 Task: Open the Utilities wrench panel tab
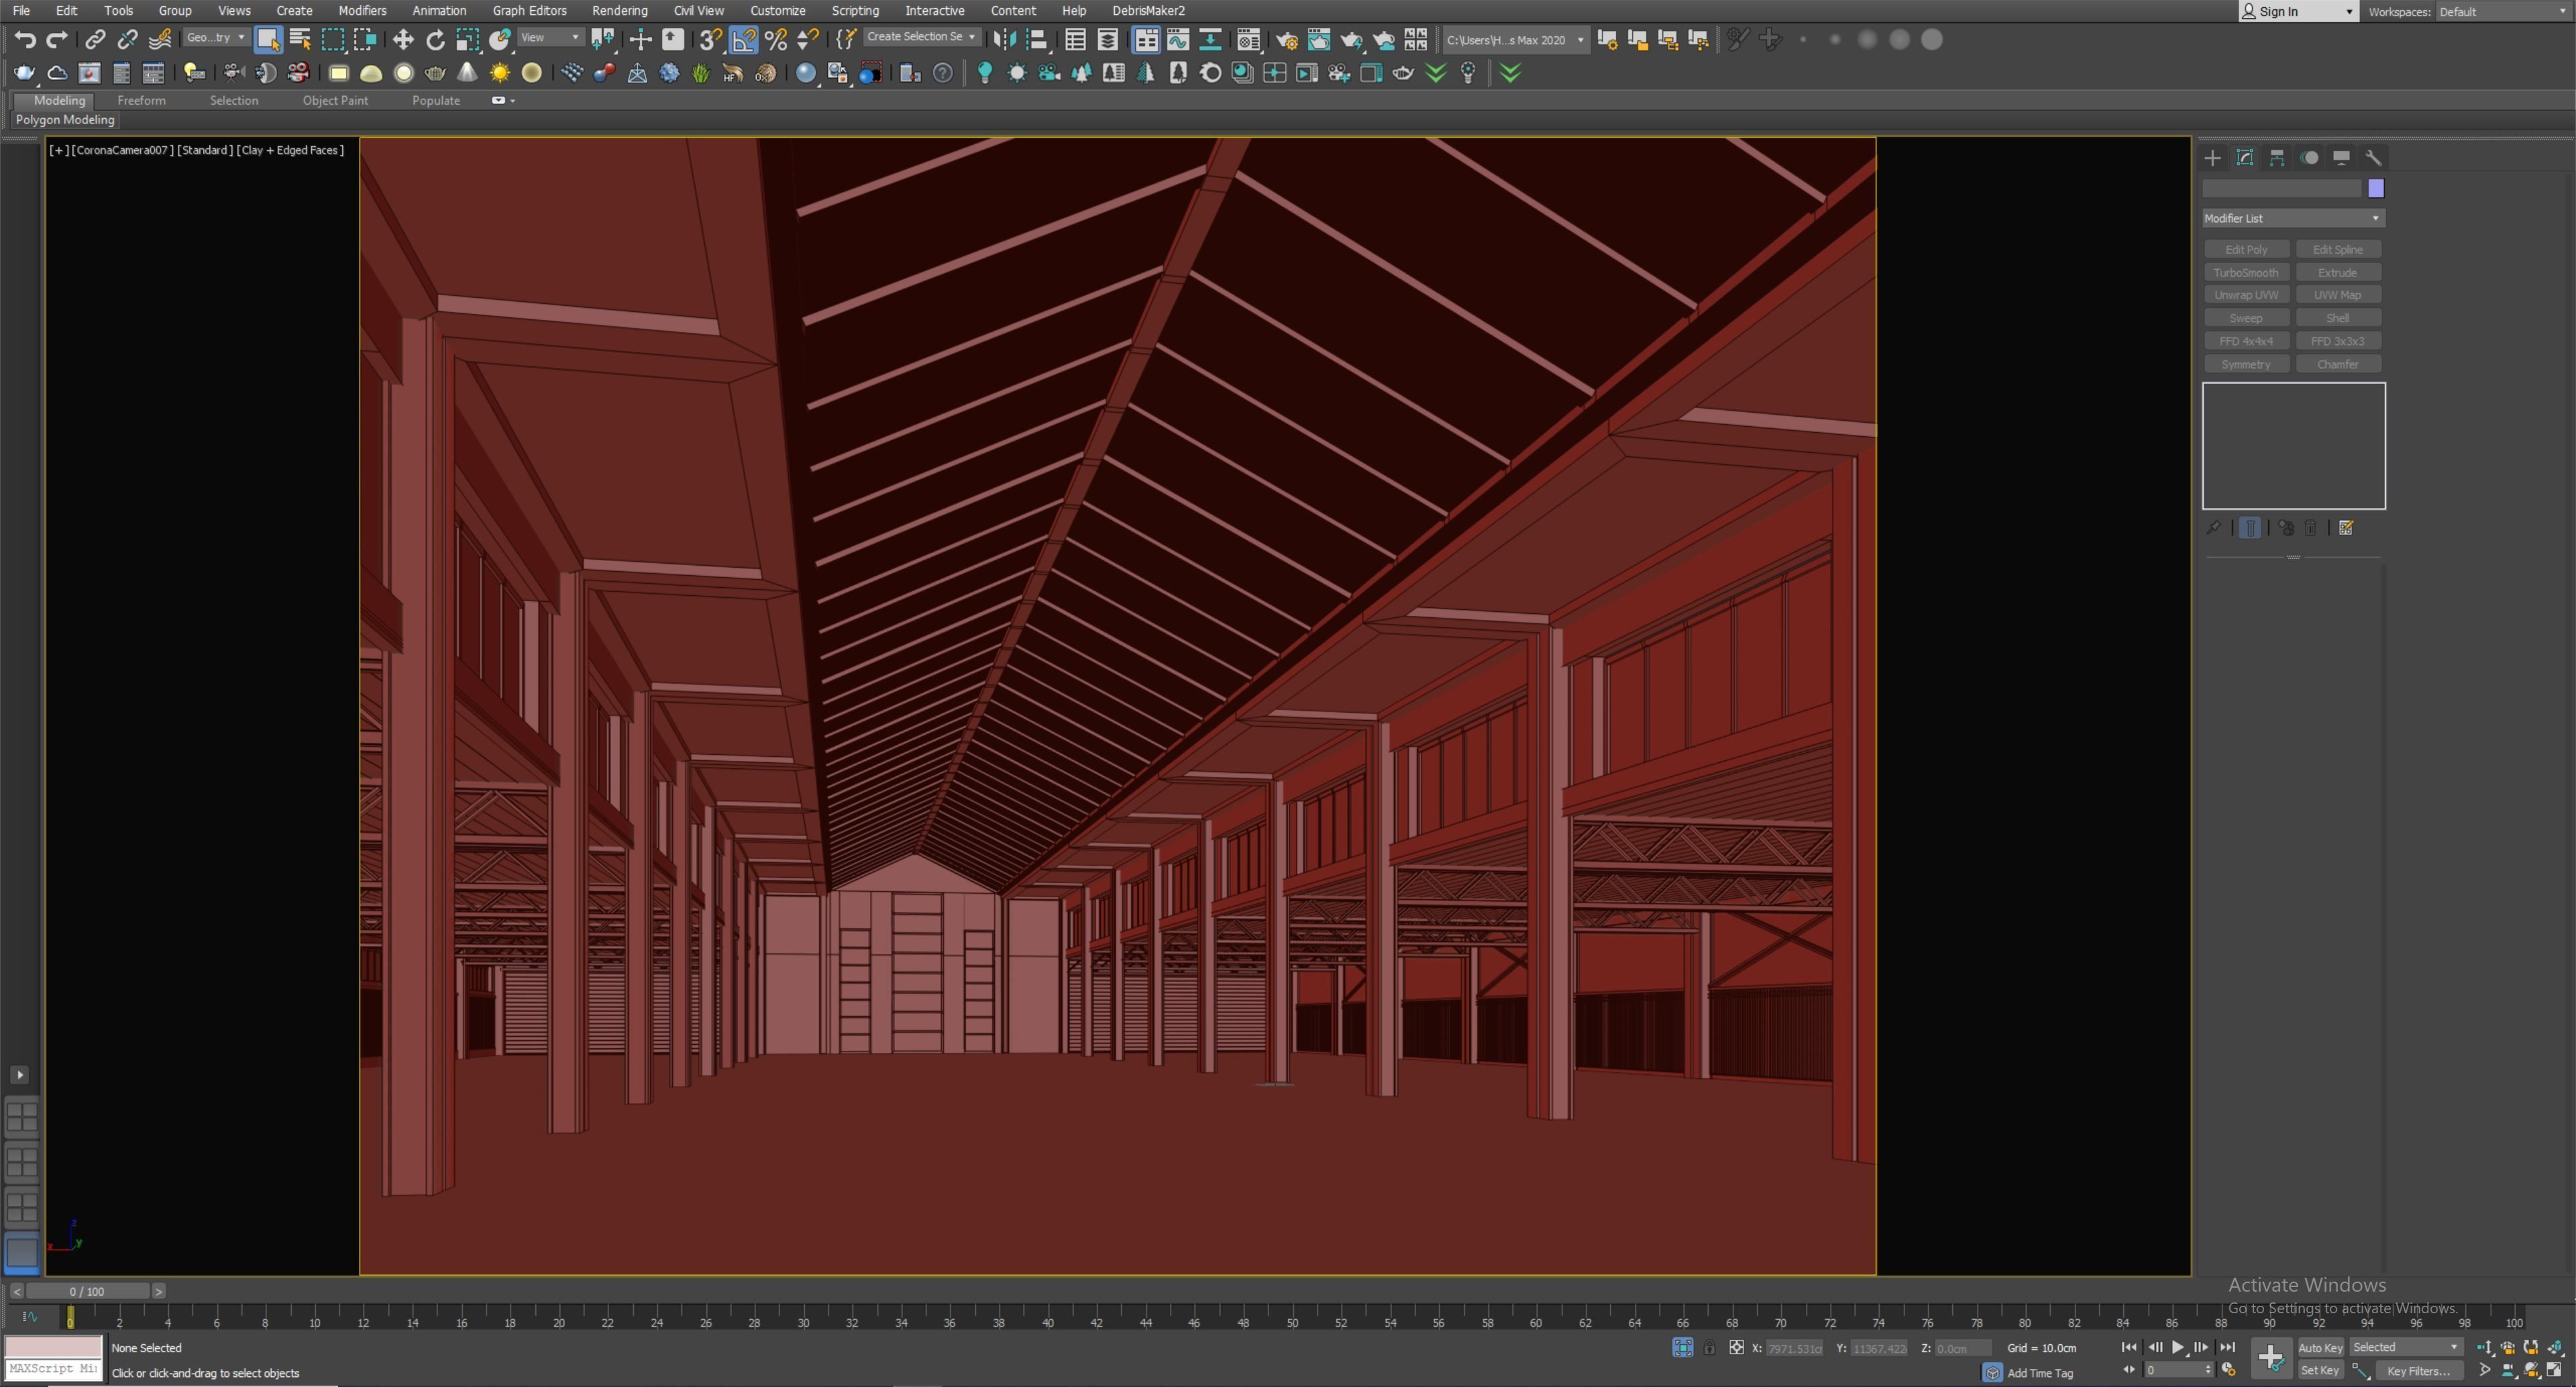(x=2373, y=158)
